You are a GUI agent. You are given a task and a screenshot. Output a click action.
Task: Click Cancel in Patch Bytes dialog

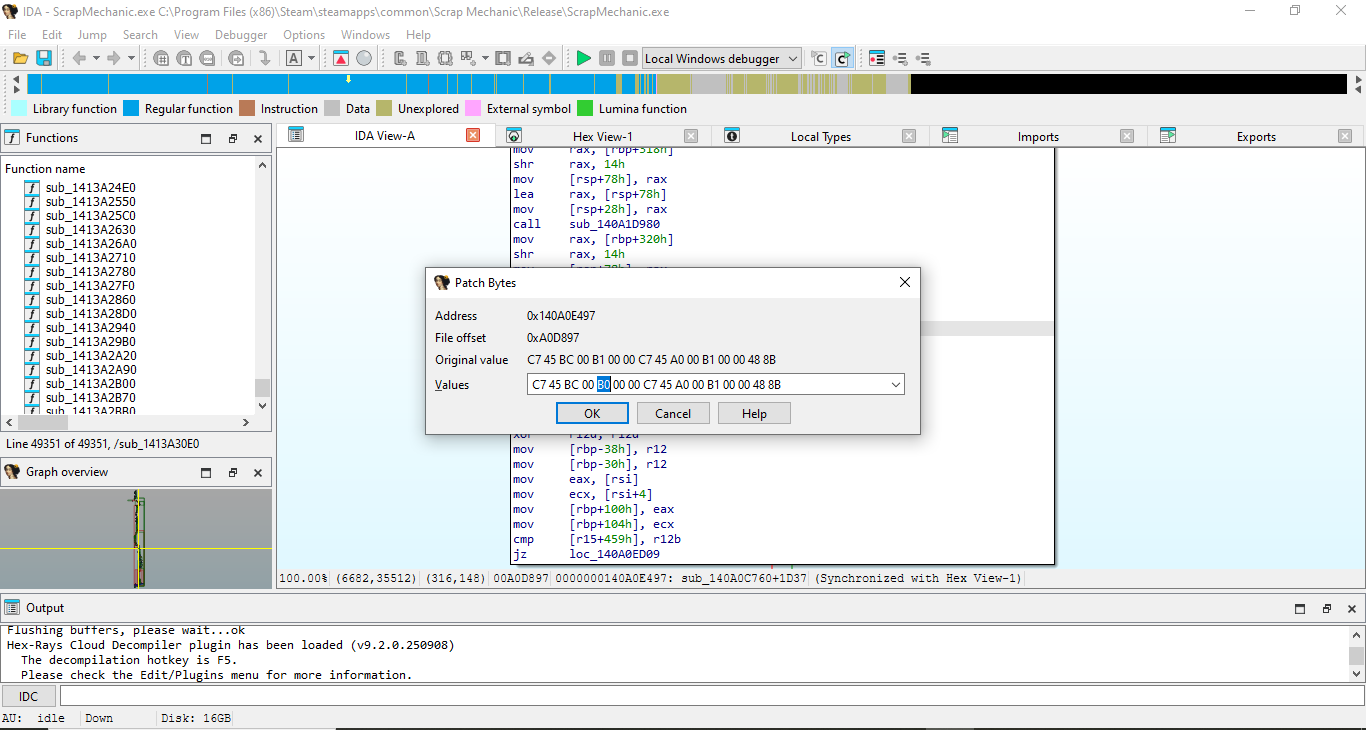click(673, 413)
